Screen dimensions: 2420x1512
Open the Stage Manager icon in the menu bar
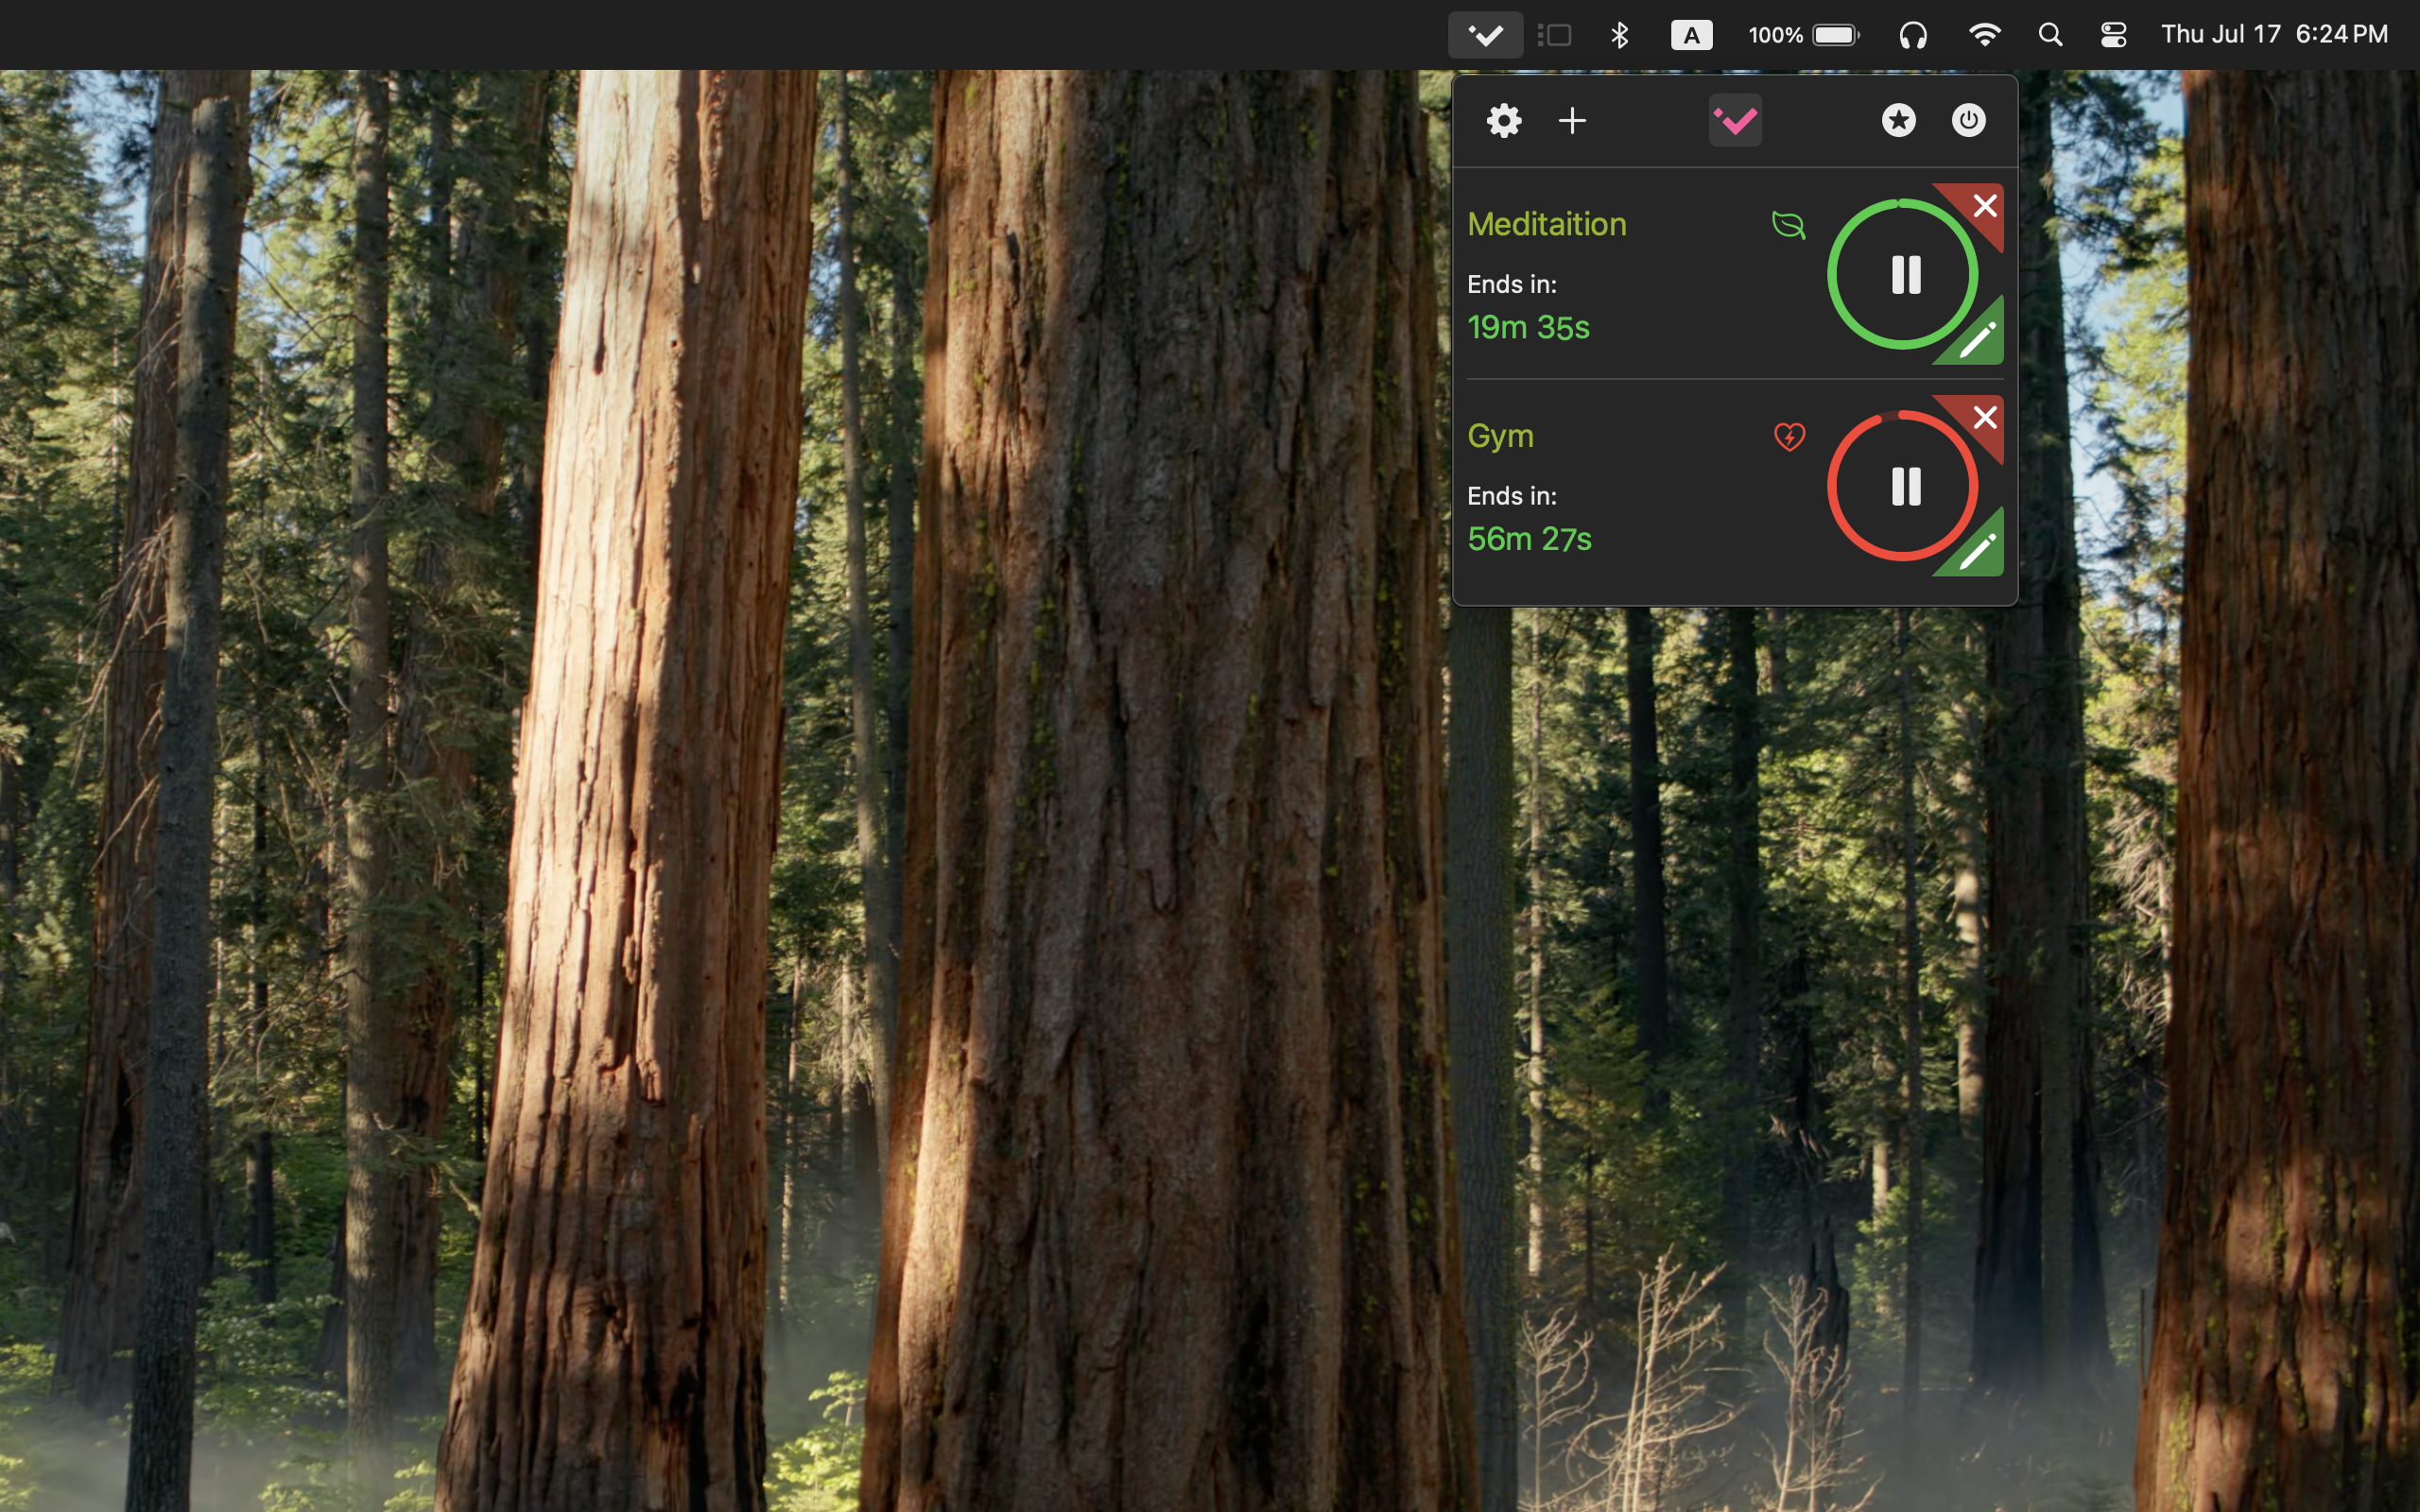click(1554, 35)
